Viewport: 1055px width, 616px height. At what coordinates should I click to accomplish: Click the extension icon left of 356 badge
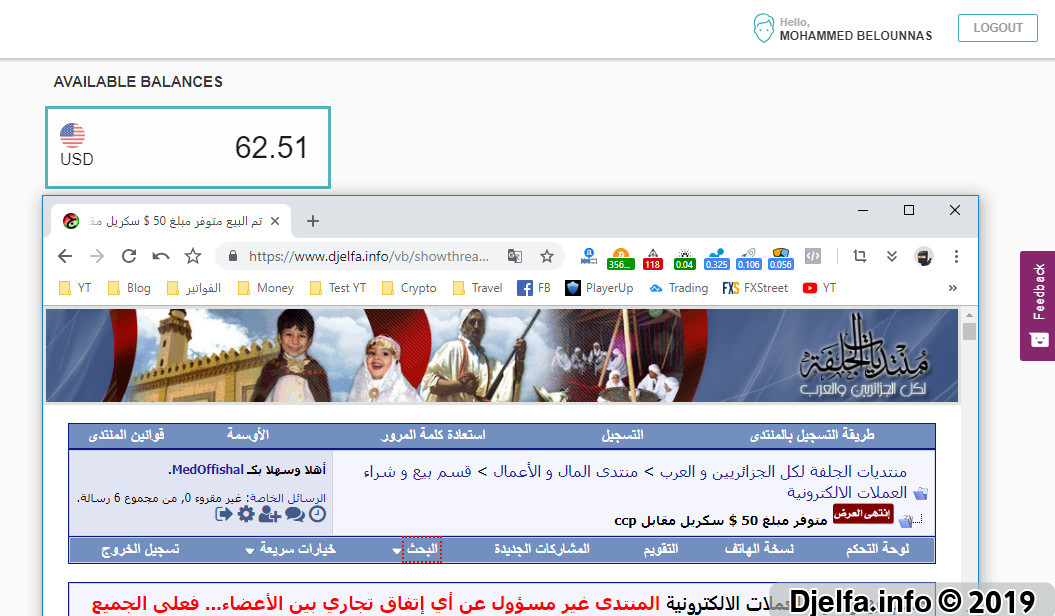(589, 256)
